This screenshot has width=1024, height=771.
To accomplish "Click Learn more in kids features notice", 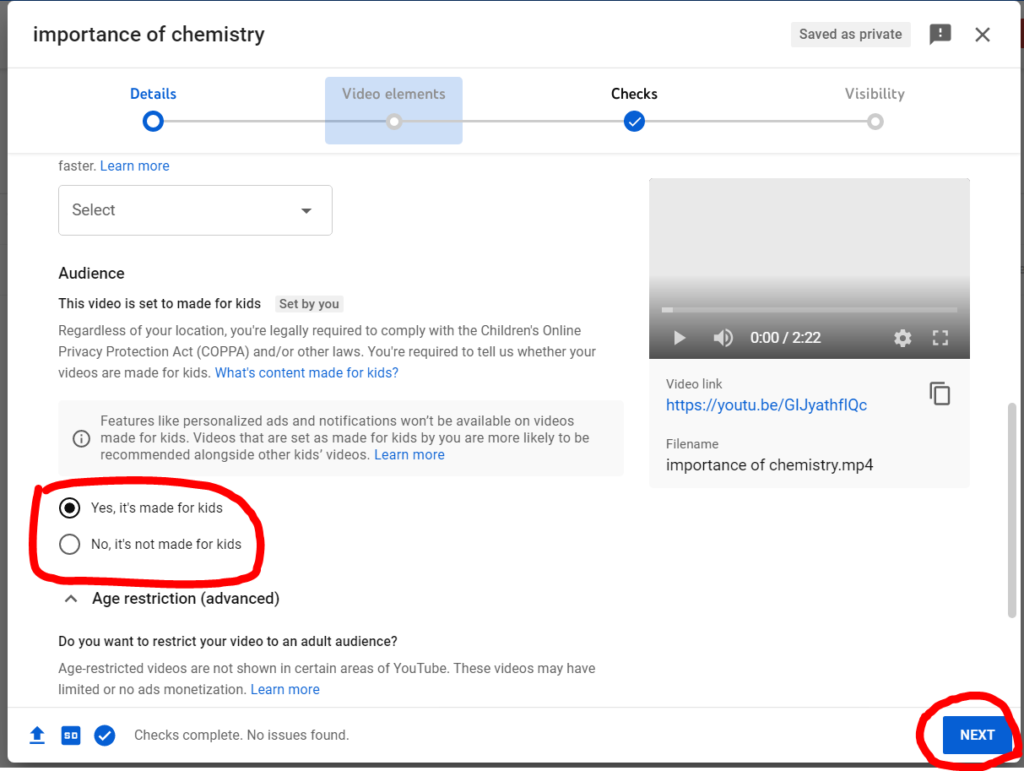I will coord(409,455).
